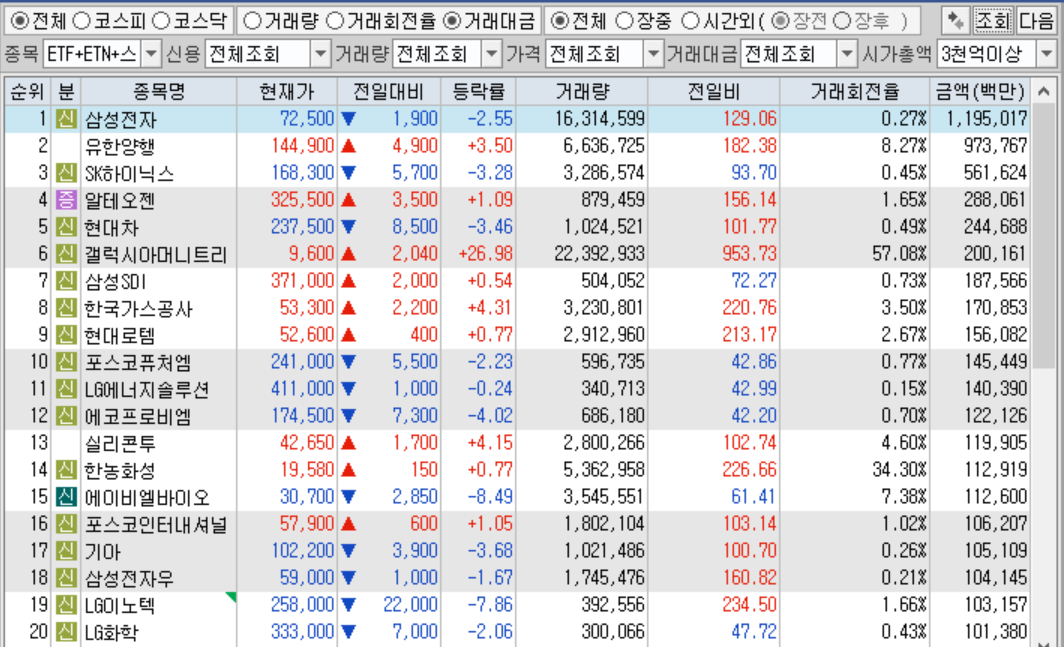
Task: Open the 거래량 전체조회 dropdown
Action: pyautogui.click(x=491, y=54)
